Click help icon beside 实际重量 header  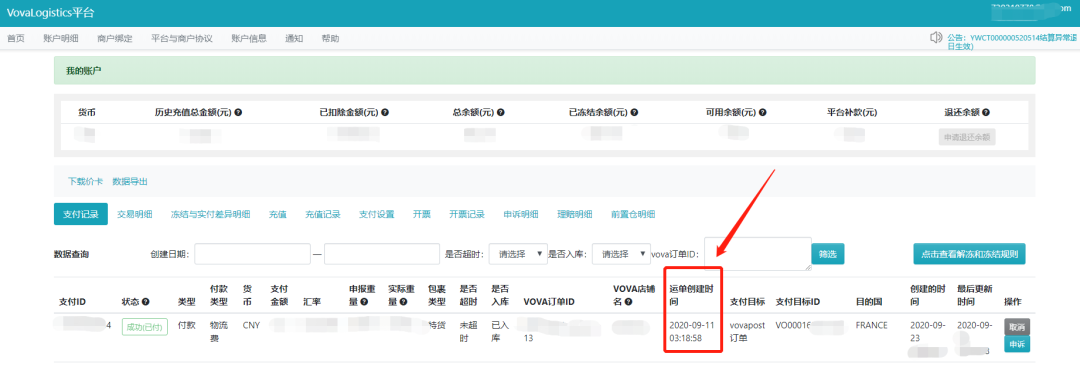[x=403, y=302]
